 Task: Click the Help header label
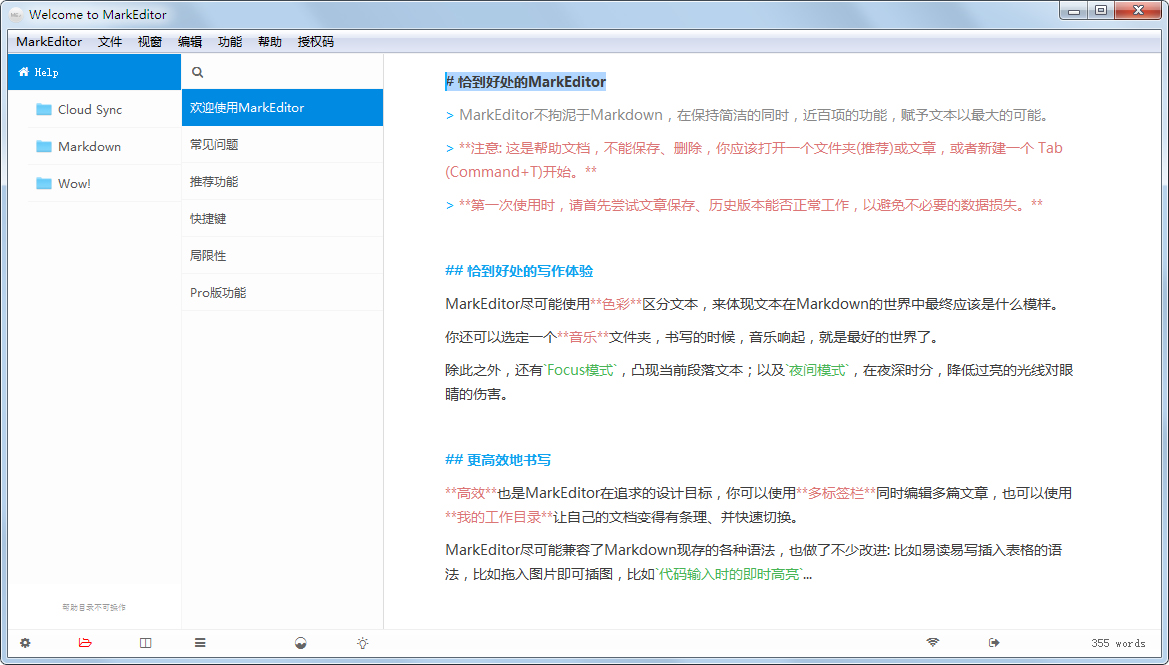(46, 72)
